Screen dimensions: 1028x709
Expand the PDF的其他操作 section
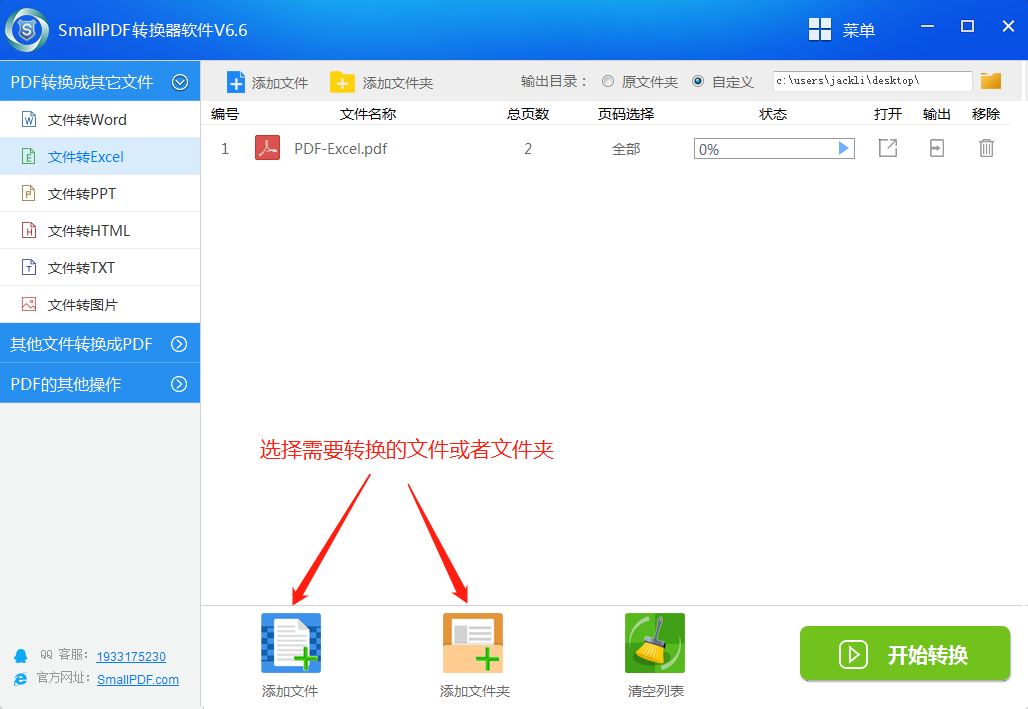click(x=180, y=384)
